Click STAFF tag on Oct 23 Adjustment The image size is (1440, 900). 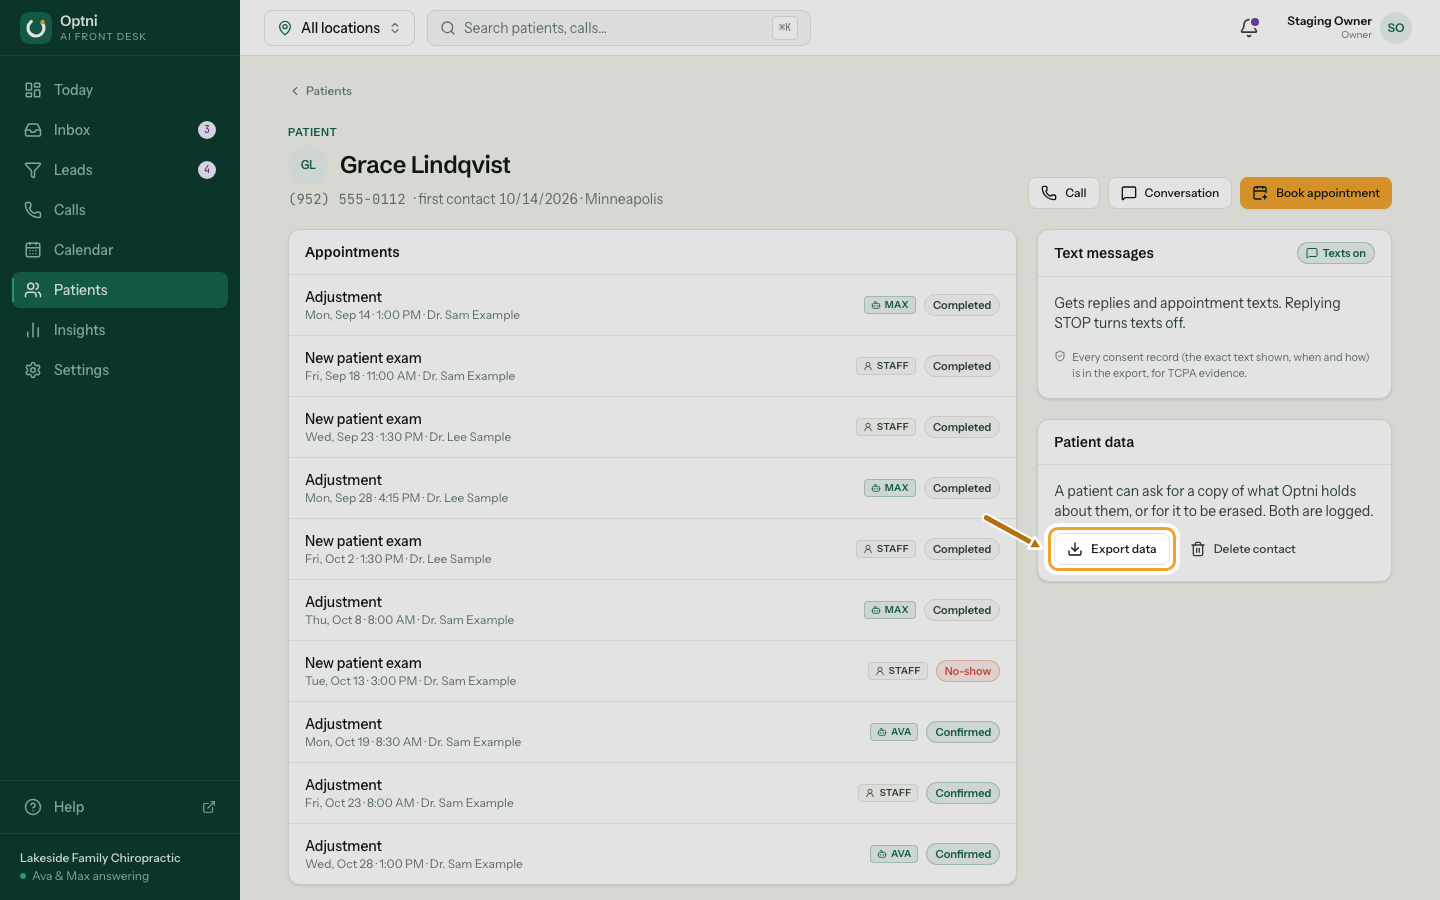click(x=888, y=793)
